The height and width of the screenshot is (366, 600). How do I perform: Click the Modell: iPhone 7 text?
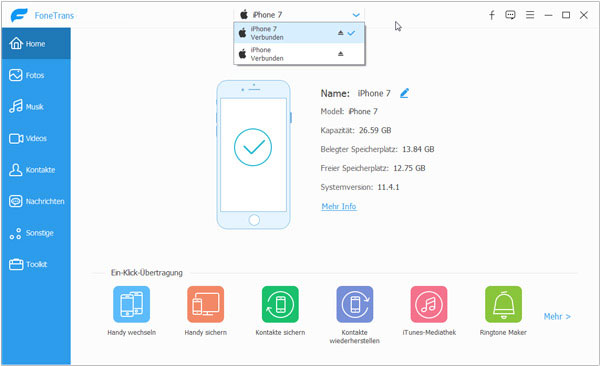coord(349,111)
